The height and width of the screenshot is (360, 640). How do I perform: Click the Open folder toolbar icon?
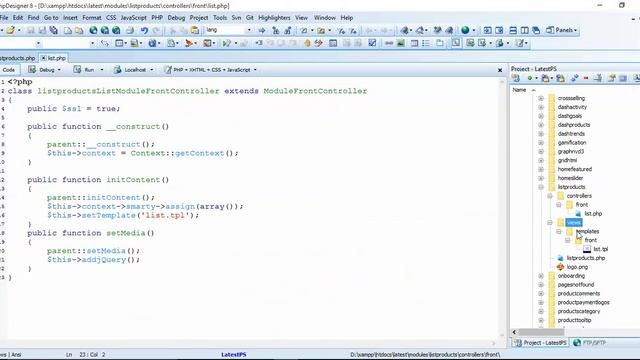pyautogui.click(x=10, y=30)
